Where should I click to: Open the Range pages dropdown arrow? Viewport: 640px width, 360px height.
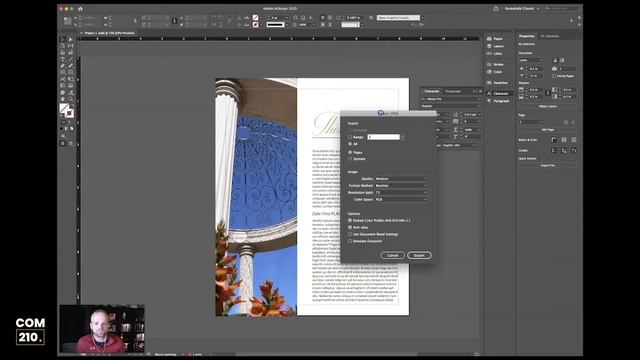click(403, 137)
